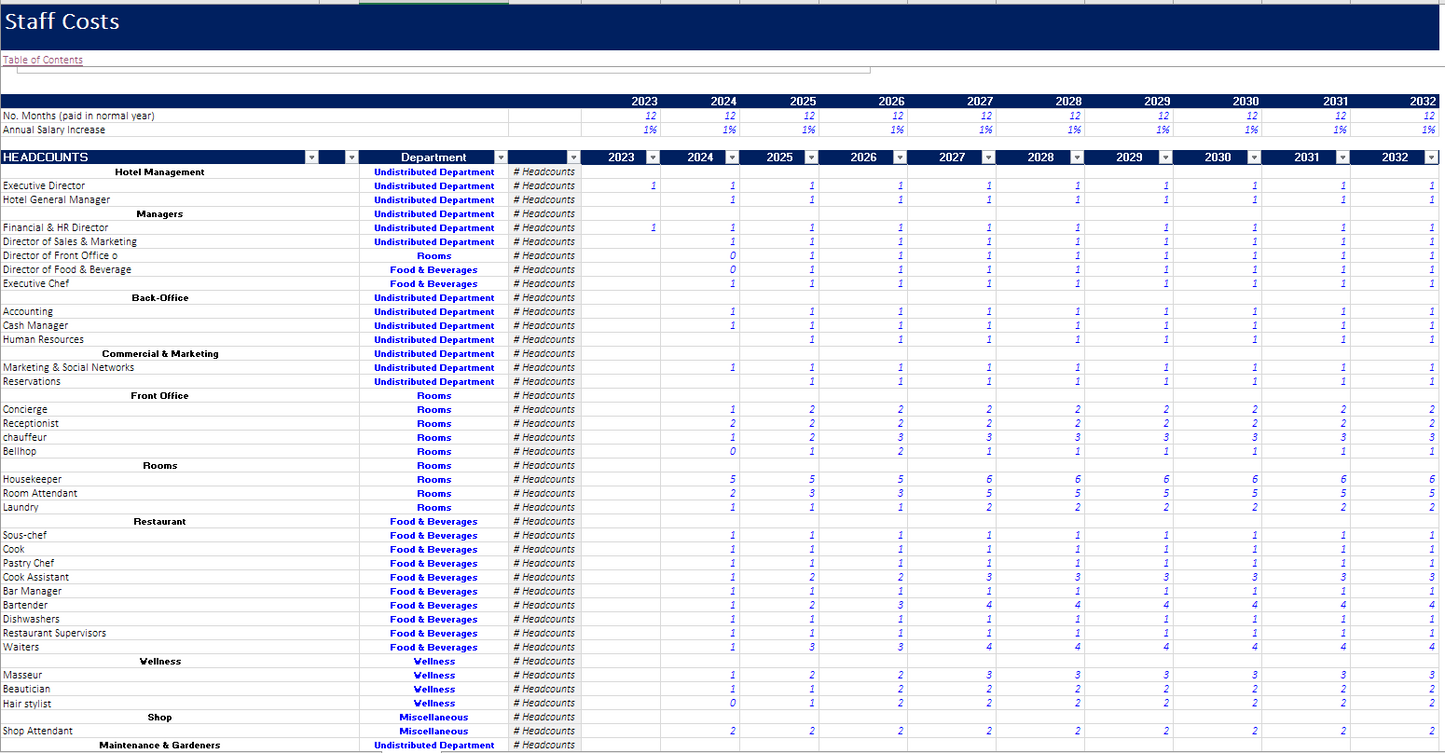This screenshot has width=1445, height=753.
Task: Expand the 2032 headcount filter arrow
Action: (1431, 158)
